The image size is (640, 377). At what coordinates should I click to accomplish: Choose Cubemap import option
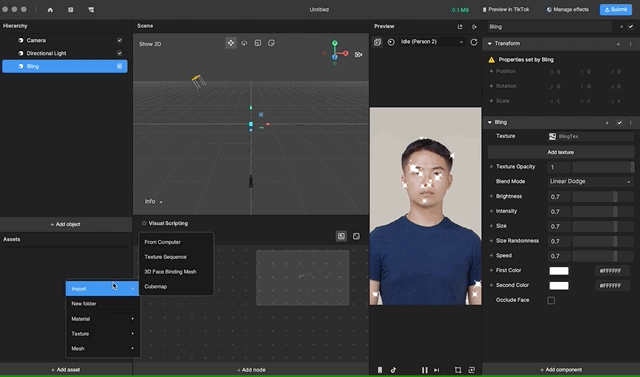coord(176,287)
